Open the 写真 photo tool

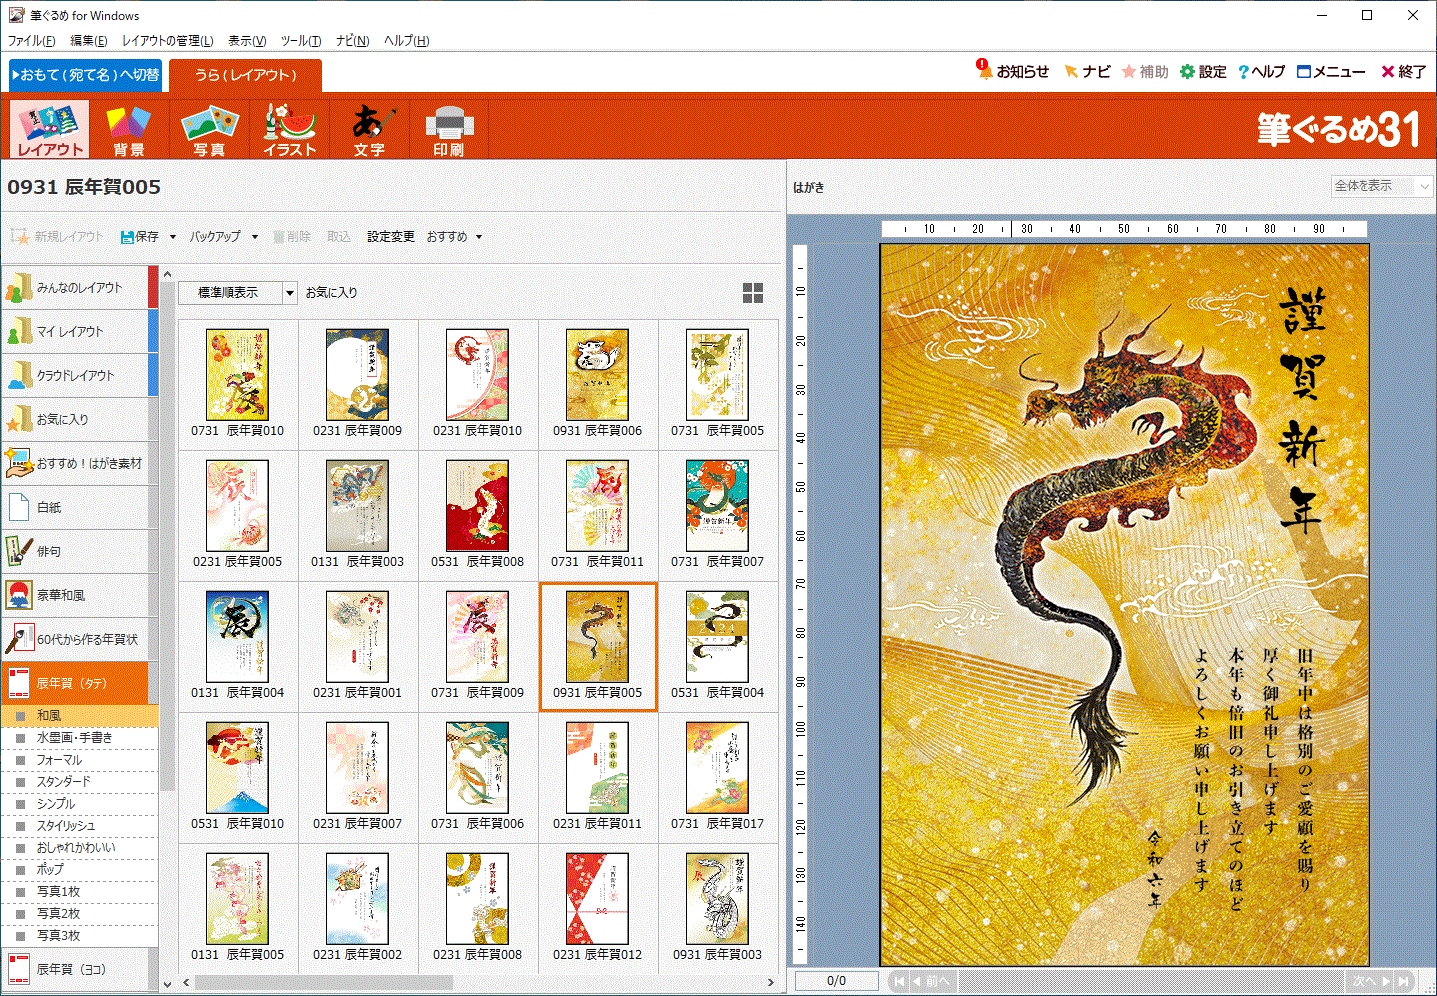click(x=209, y=129)
